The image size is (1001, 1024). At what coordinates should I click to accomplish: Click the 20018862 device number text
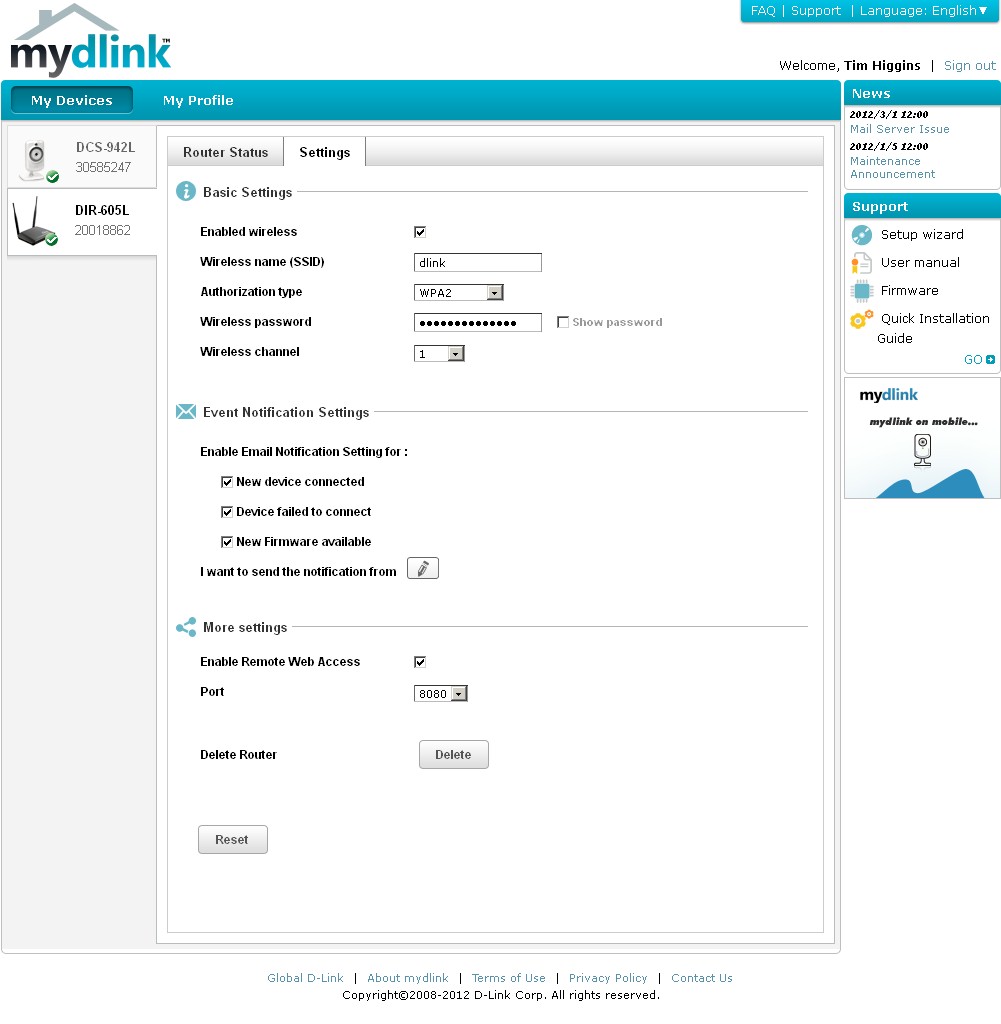[103, 230]
